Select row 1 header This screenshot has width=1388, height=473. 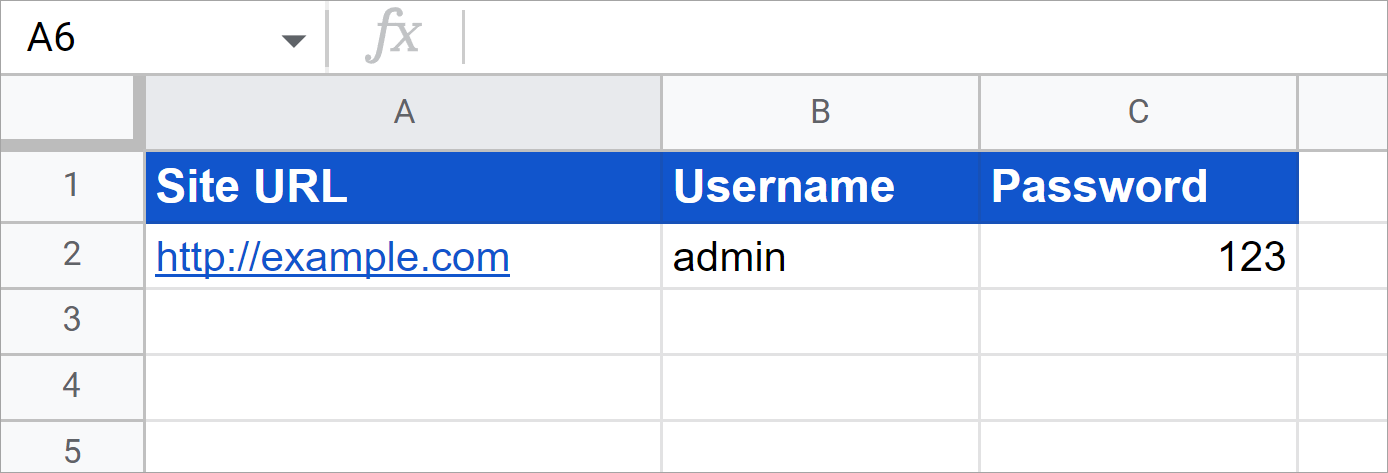tap(72, 186)
